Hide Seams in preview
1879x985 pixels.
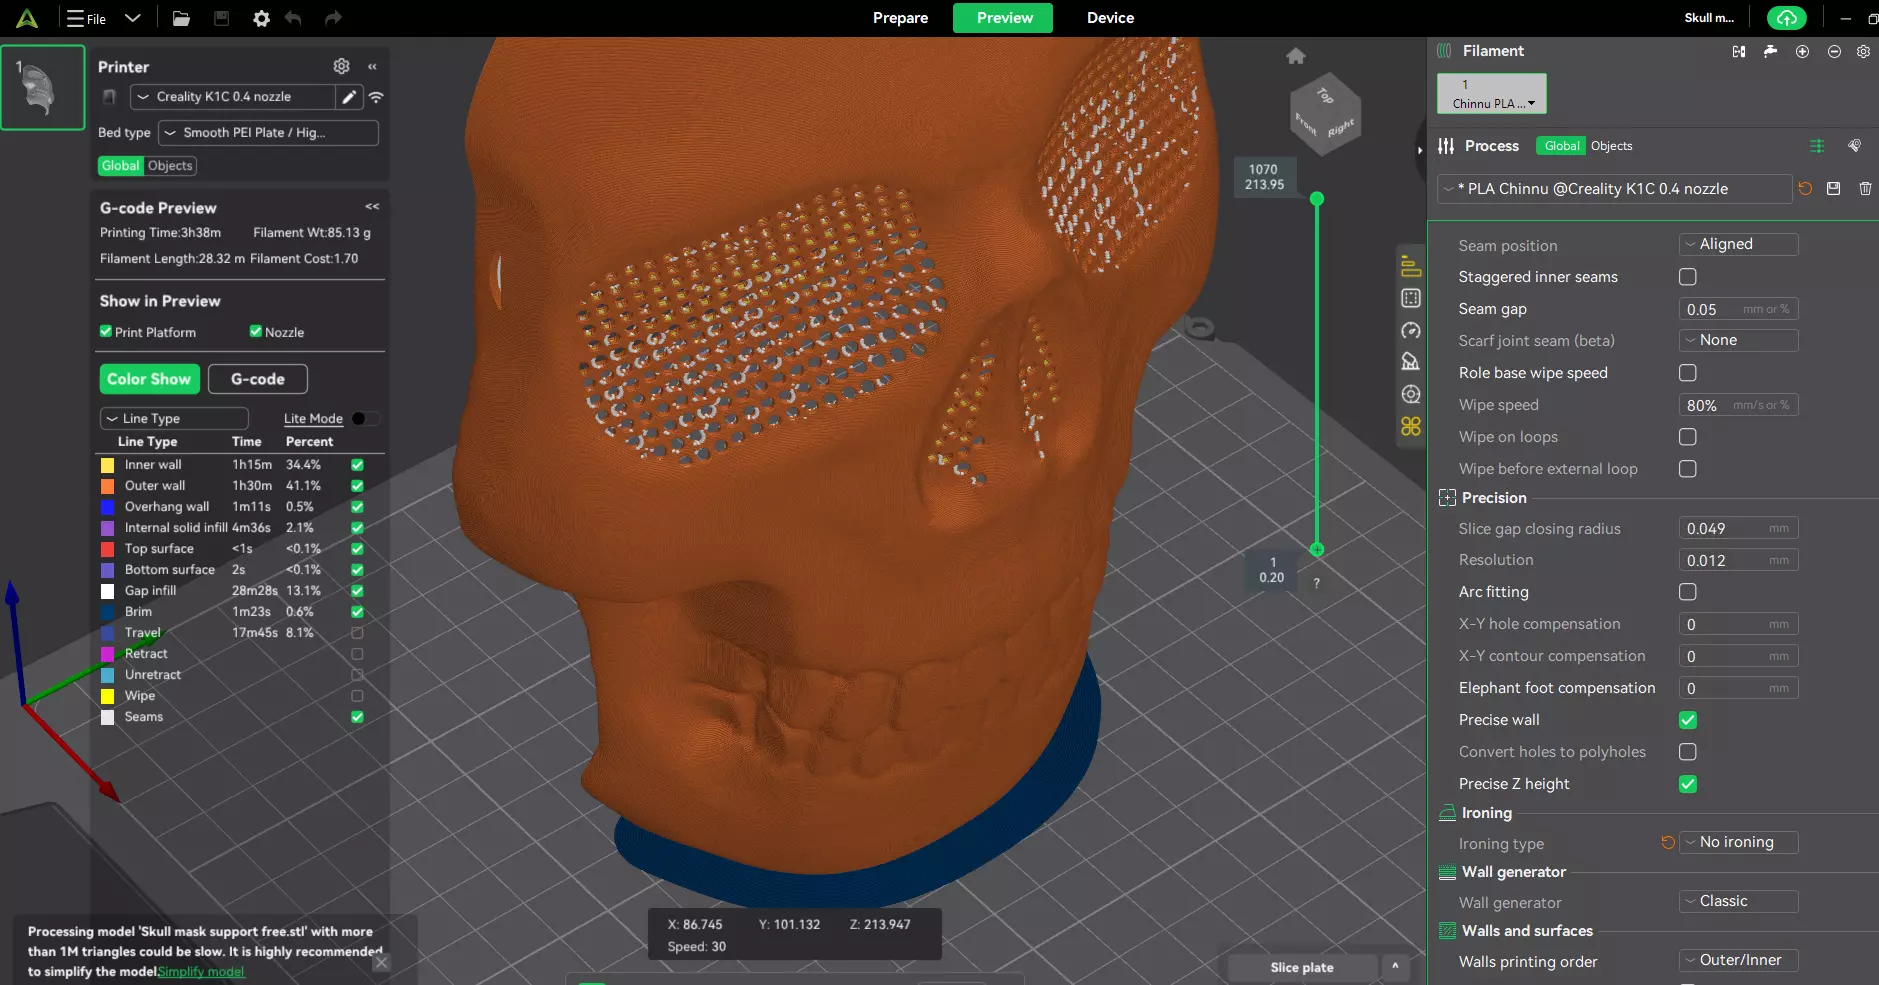(357, 717)
